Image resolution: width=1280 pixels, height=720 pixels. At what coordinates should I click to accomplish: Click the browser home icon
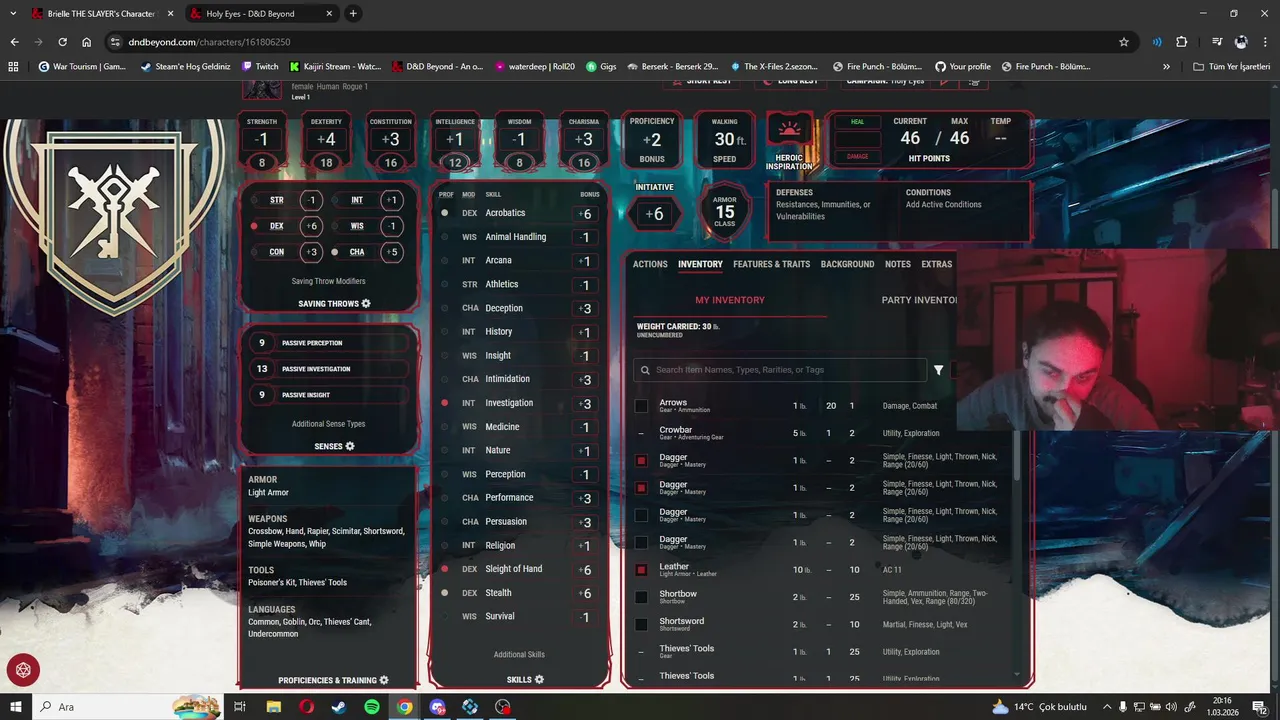87,42
